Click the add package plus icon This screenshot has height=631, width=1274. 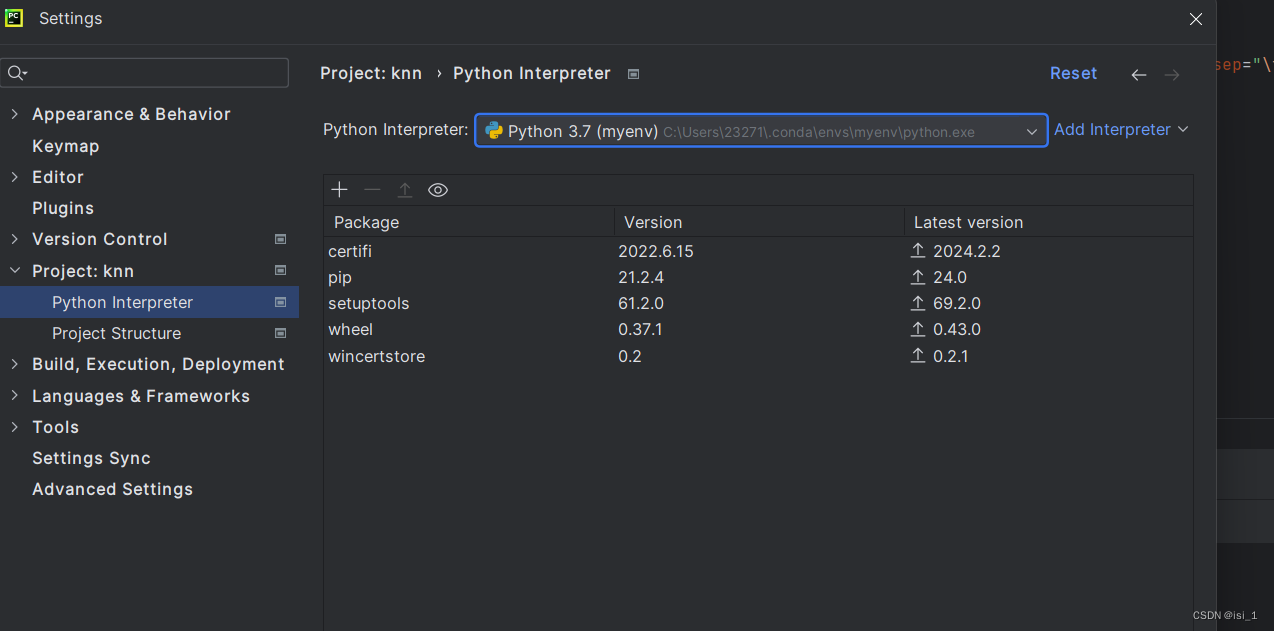click(x=340, y=190)
